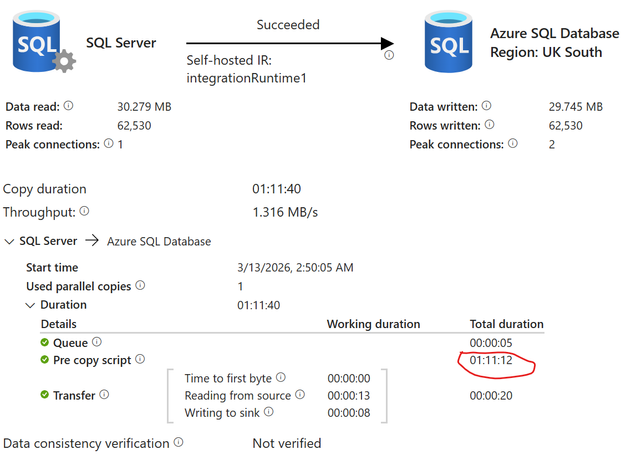This screenshot has width=621, height=456.
Task: Click the Pre copy script duration 01:11:12
Action: click(491, 360)
